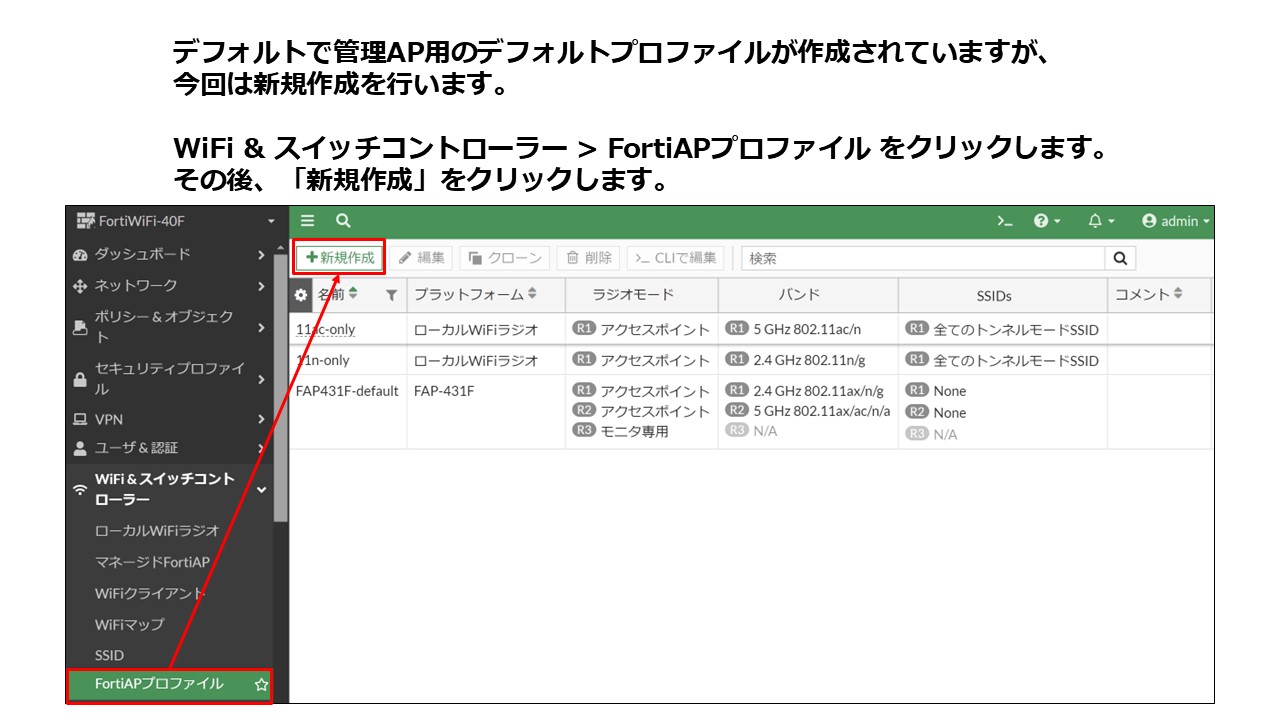Click the magnifier button beside search field
1280x720 pixels.
point(1120,258)
